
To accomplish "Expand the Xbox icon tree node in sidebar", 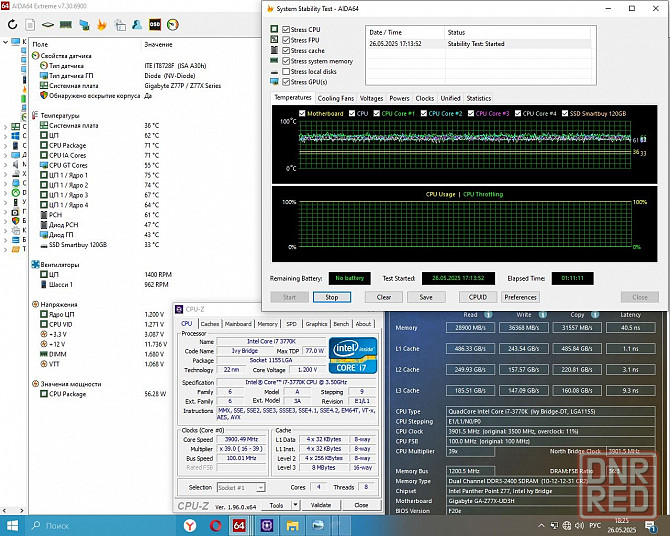I will pos(5,193).
